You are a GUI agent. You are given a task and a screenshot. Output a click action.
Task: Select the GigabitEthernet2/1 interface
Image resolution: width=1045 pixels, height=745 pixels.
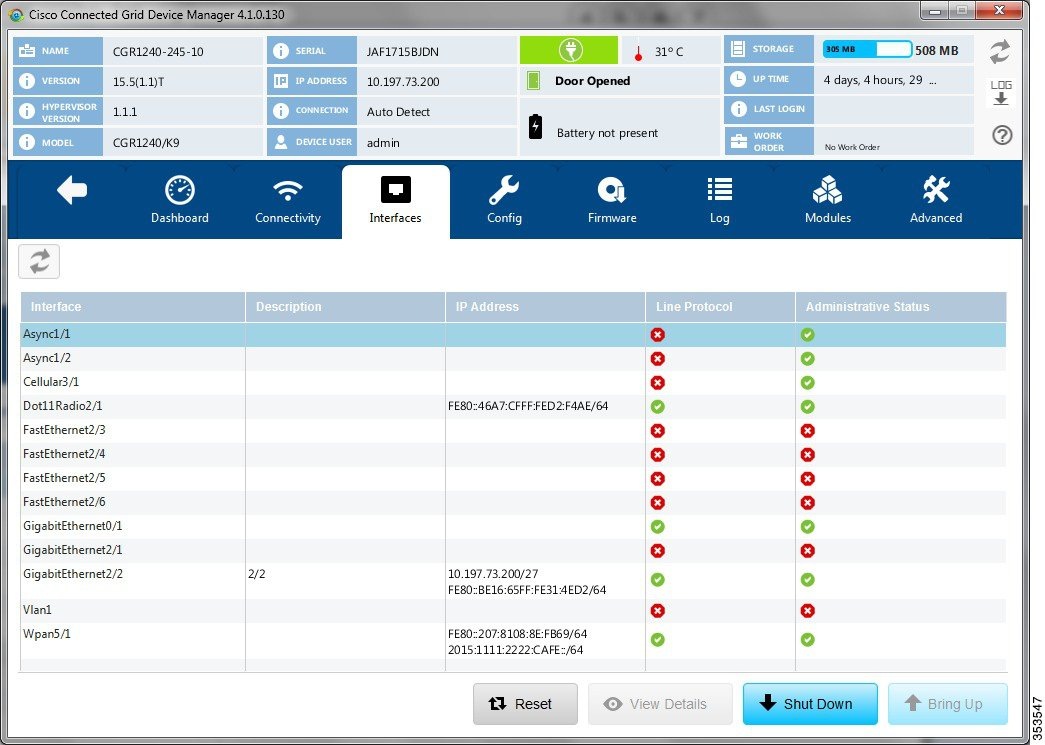click(513, 550)
